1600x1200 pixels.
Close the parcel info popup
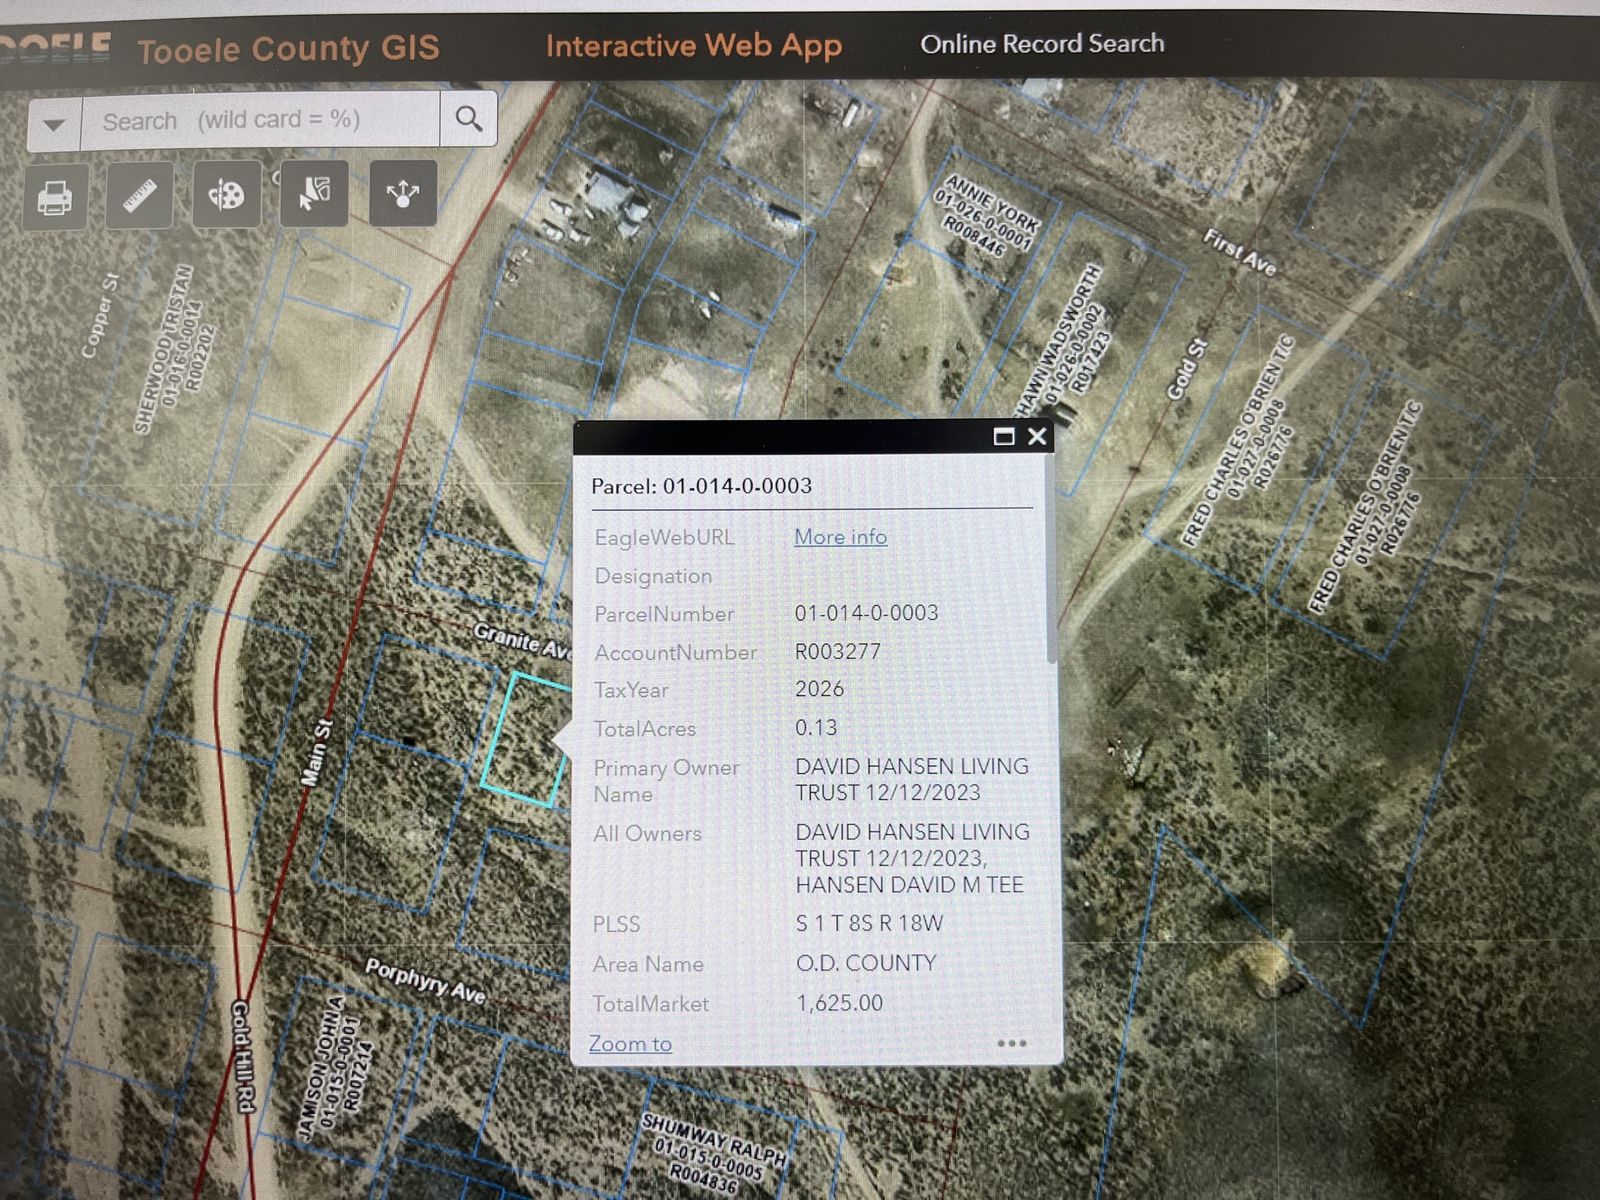point(1037,436)
